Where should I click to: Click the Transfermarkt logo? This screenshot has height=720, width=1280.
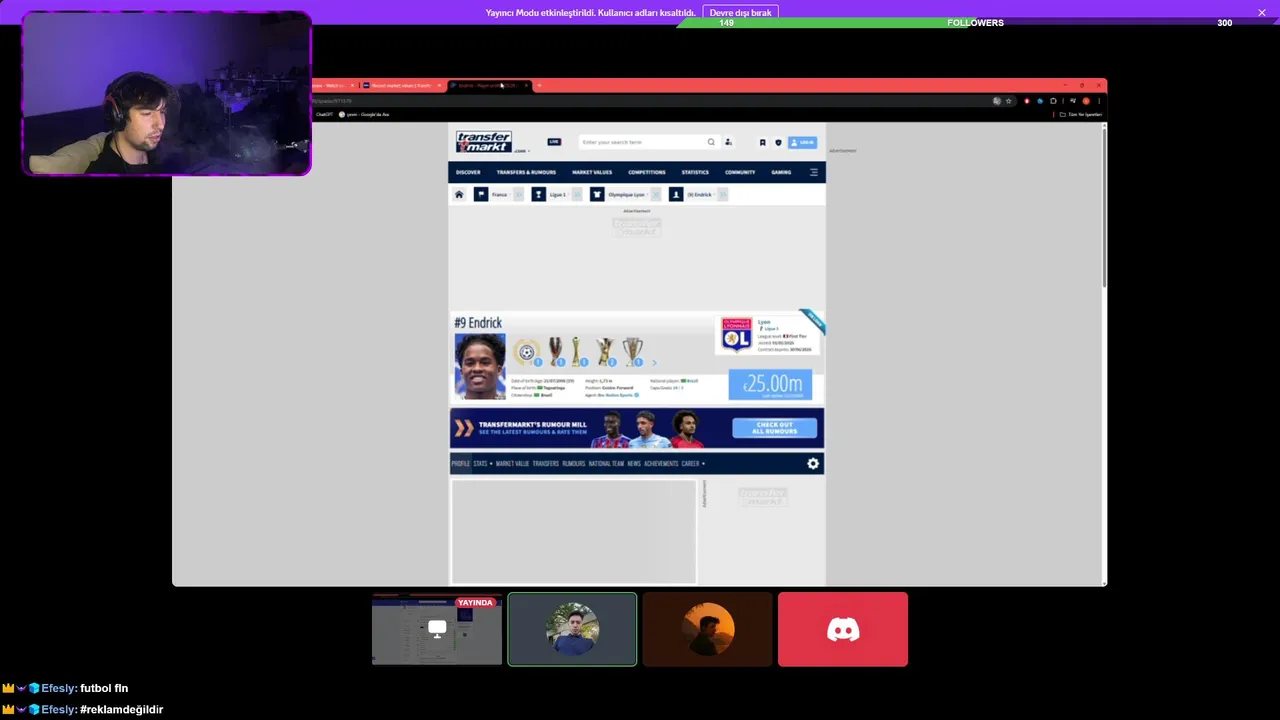(484, 141)
